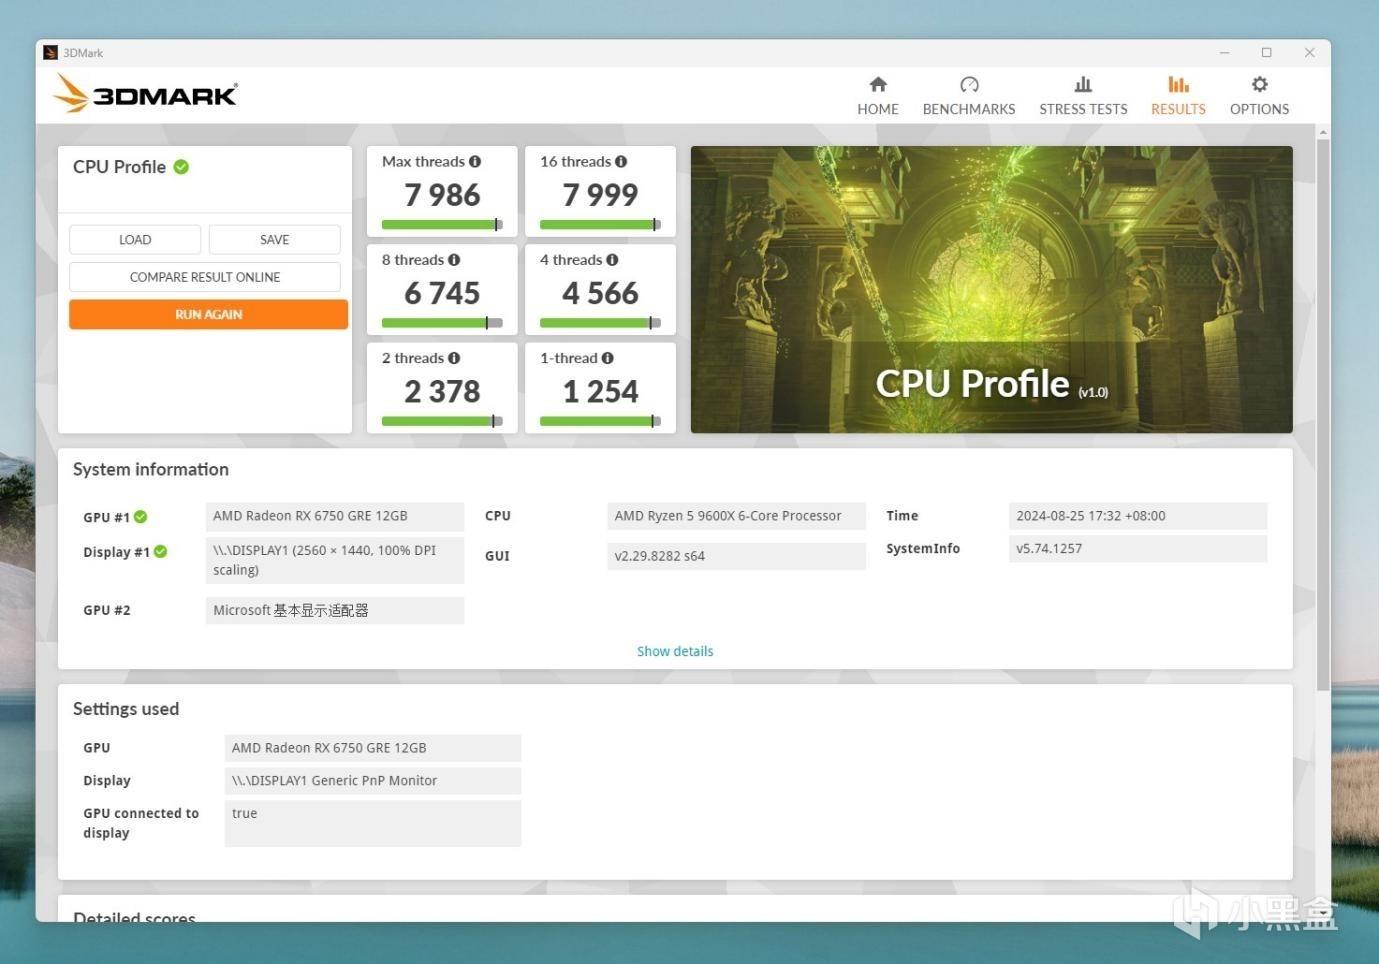This screenshot has width=1379, height=964.
Task: Click info icon next to Max threads
Action: 475,161
